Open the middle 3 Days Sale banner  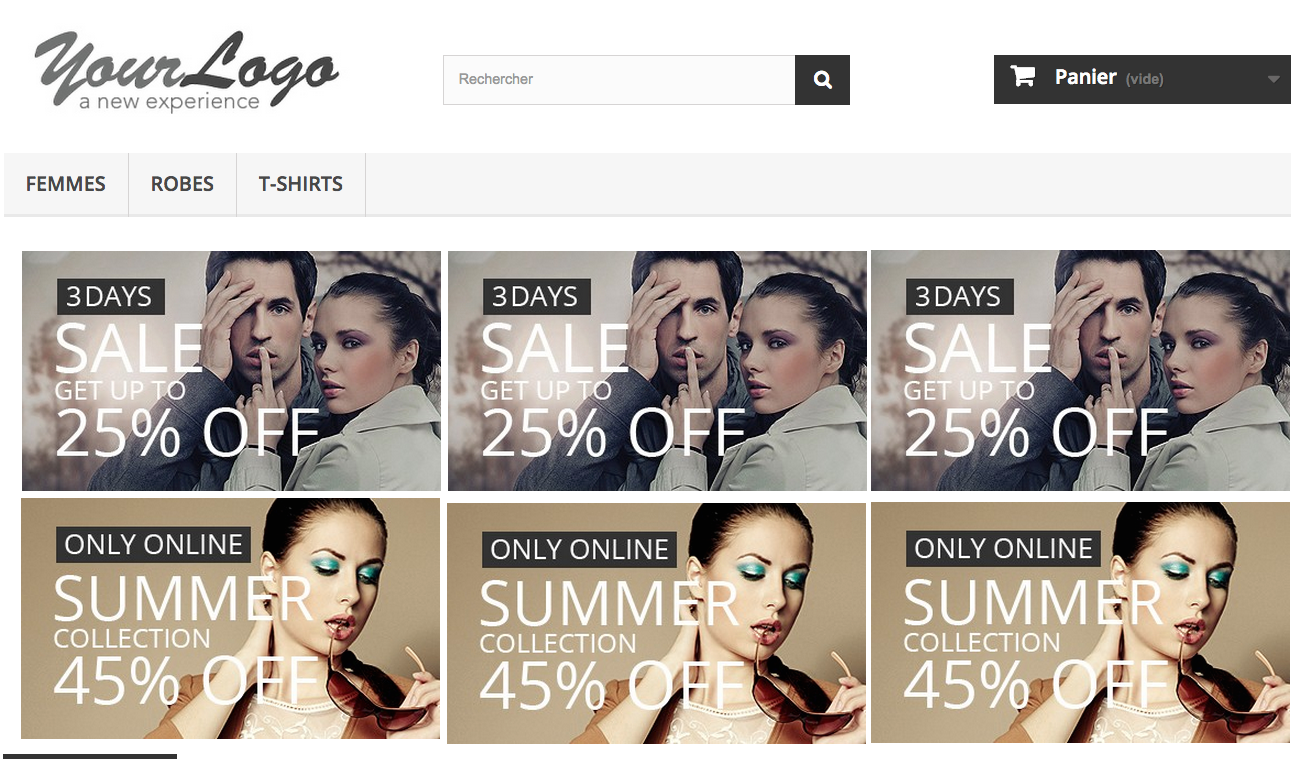[x=657, y=371]
